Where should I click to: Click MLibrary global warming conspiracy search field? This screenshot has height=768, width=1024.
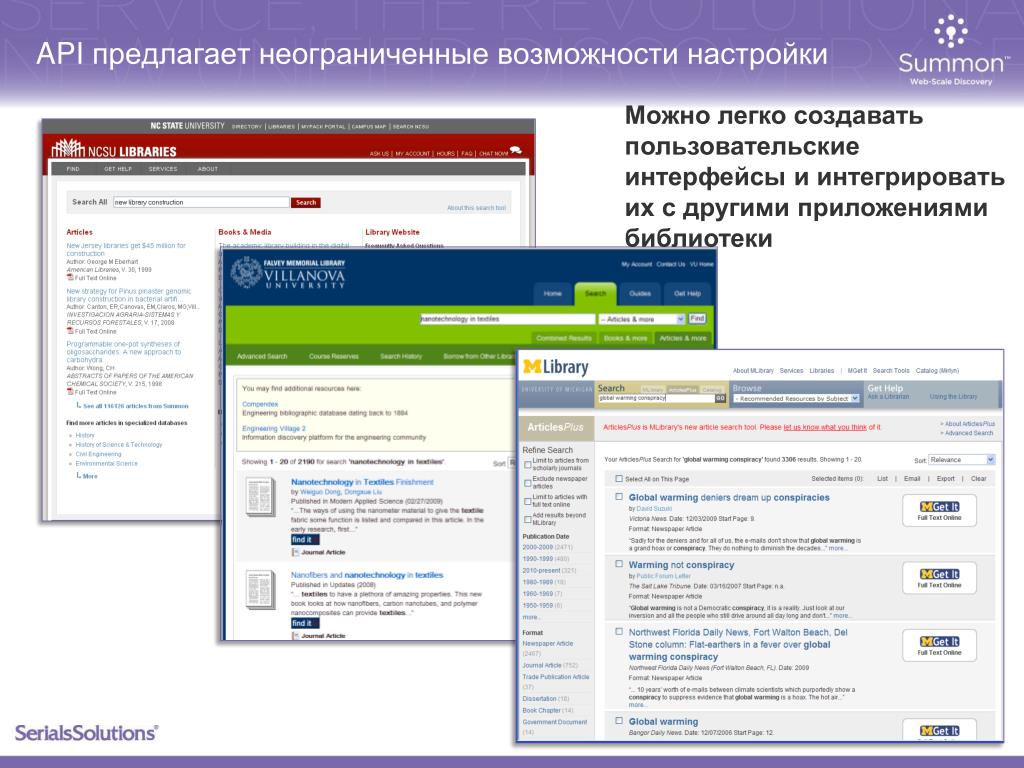pyautogui.click(x=656, y=398)
